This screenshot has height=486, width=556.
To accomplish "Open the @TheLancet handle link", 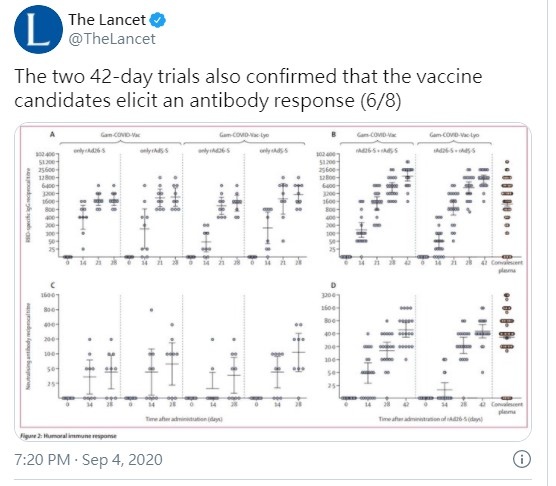I will pyautogui.click(x=112, y=39).
